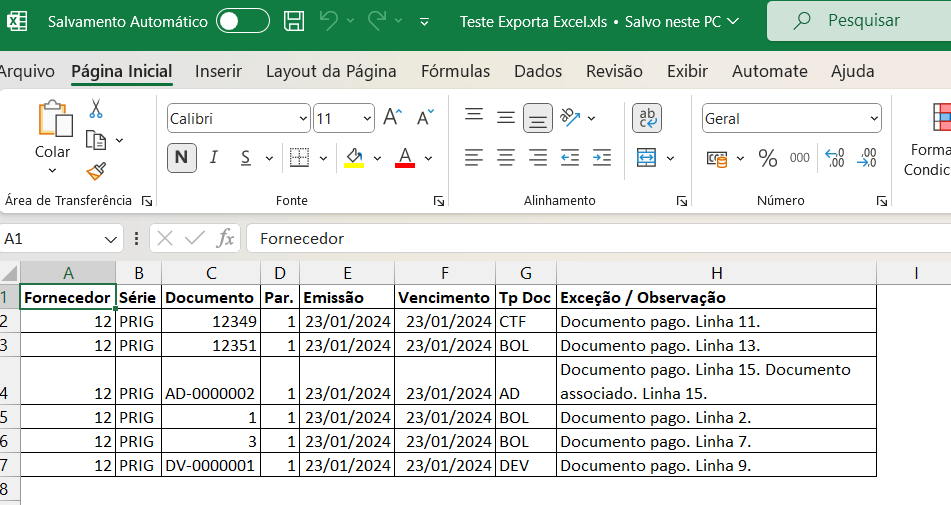Decrease indent in cell

click(570, 158)
